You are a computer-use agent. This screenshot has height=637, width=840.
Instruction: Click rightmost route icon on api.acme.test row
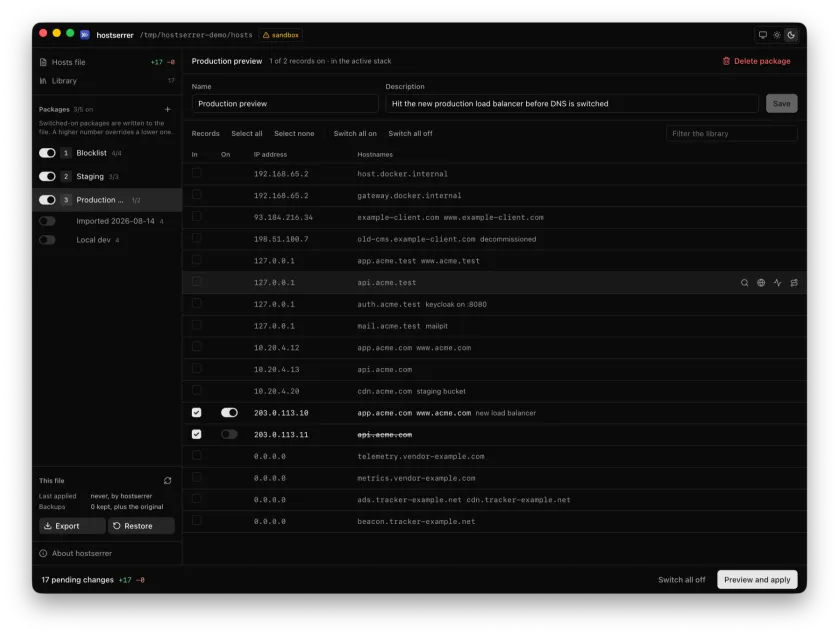coord(794,282)
